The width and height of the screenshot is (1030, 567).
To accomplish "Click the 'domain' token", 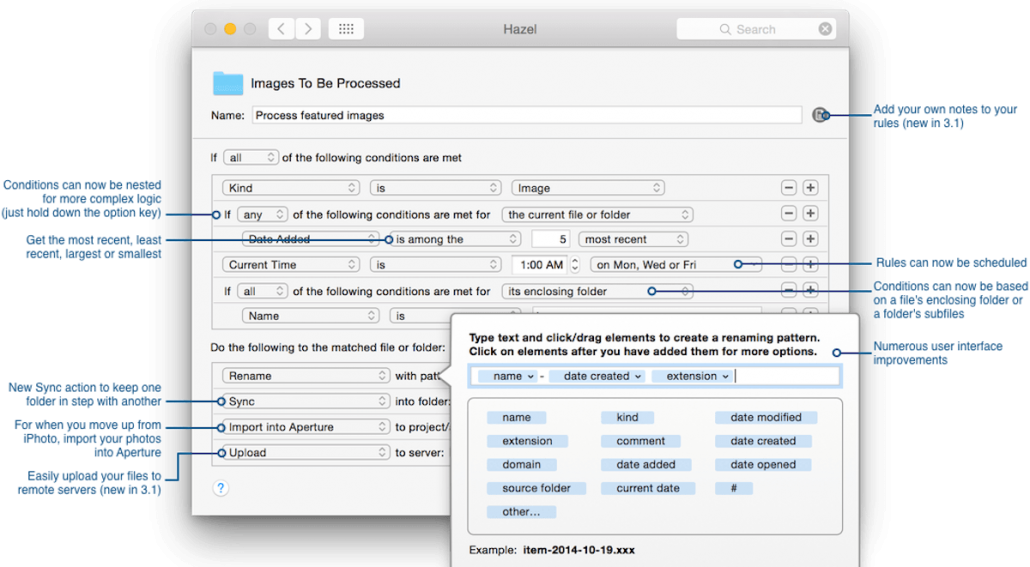I will click(x=522, y=465).
